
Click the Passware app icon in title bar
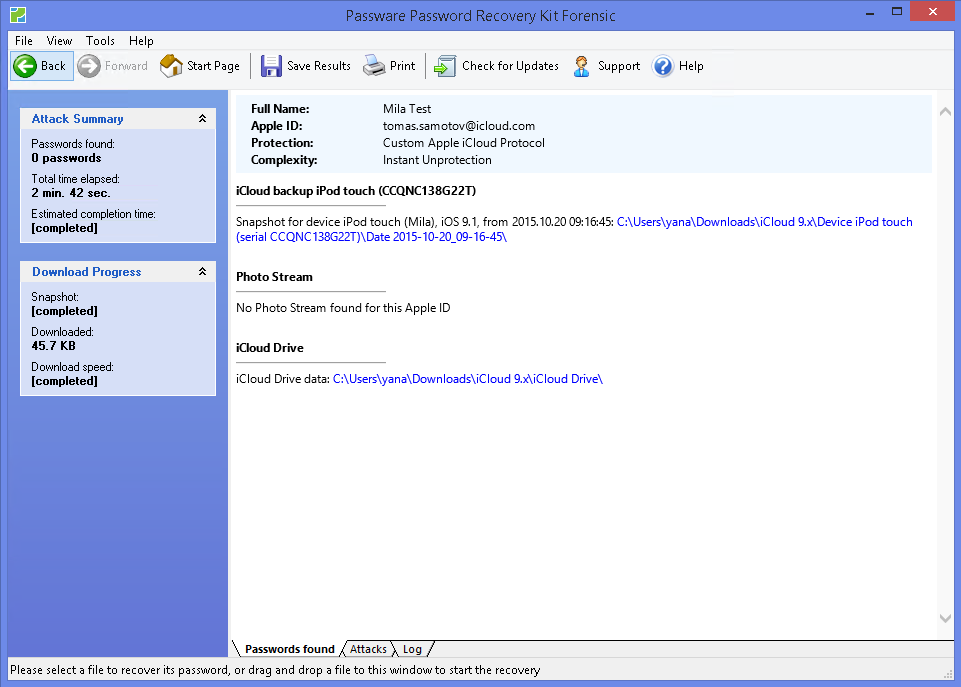tap(18, 15)
